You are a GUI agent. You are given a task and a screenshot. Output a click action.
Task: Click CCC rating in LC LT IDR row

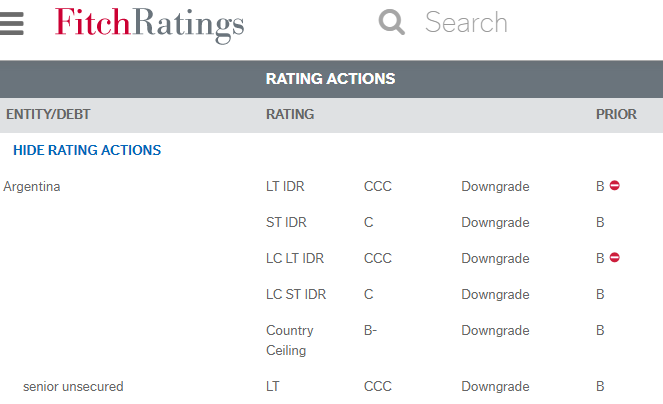(x=378, y=258)
